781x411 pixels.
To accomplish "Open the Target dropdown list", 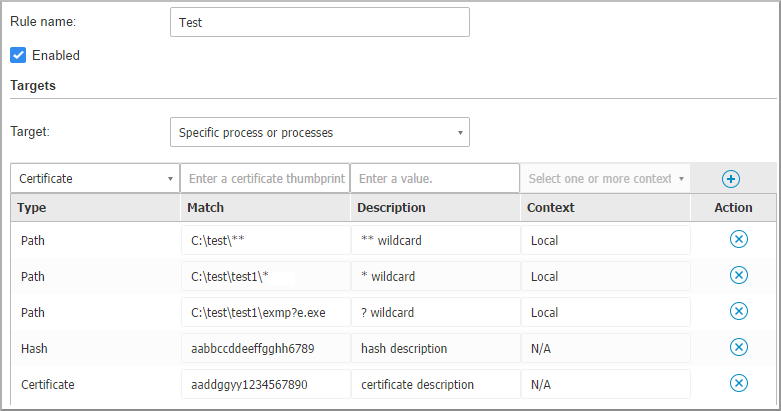I will (319, 132).
